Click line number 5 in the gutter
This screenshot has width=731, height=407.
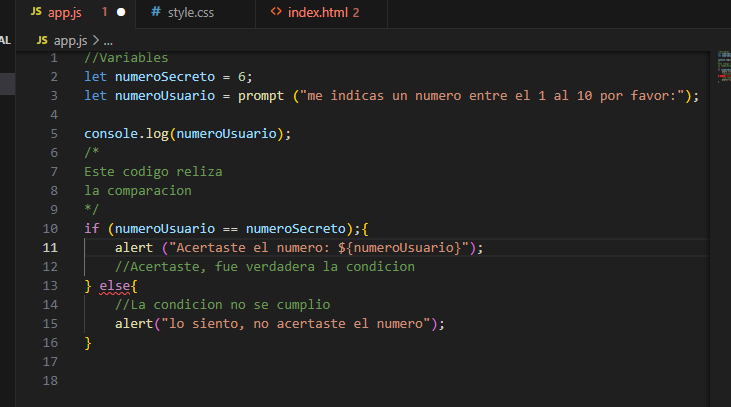click(x=54, y=134)
